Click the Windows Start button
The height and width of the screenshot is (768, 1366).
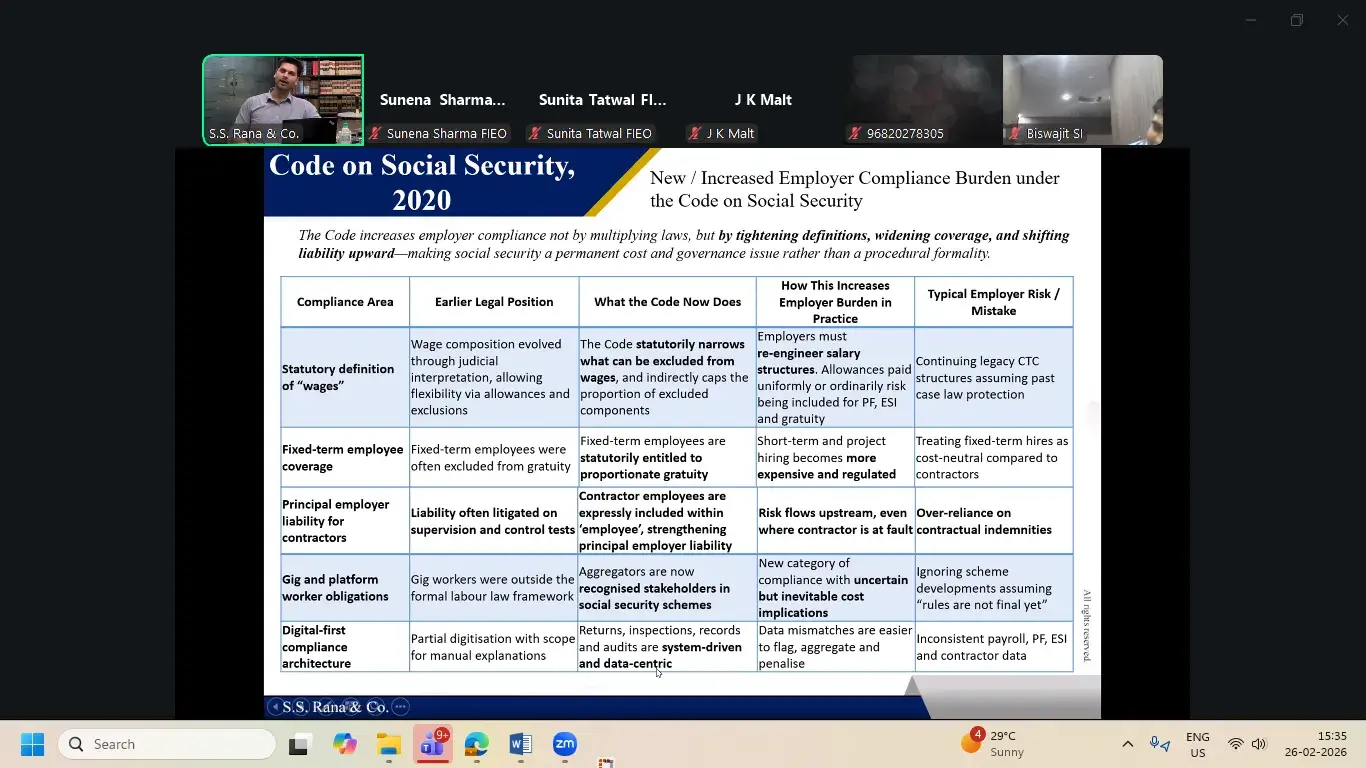[32, 744]
